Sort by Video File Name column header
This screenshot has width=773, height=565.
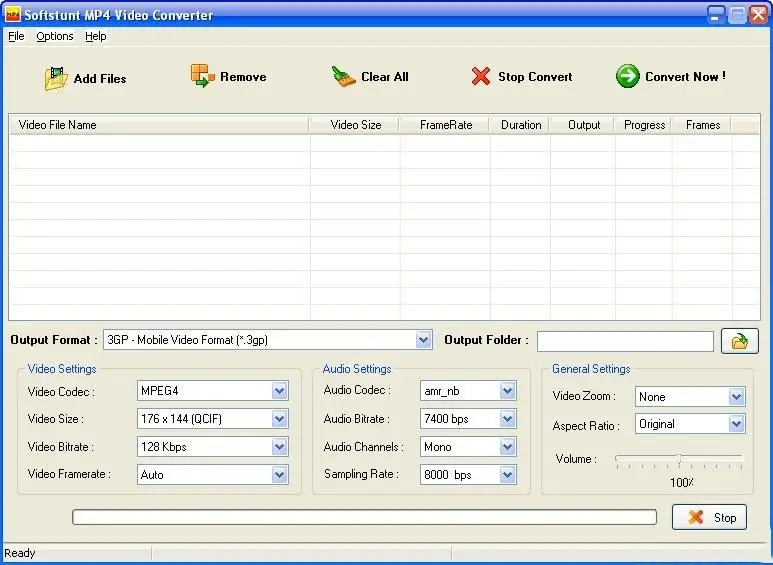pos(159,125)
